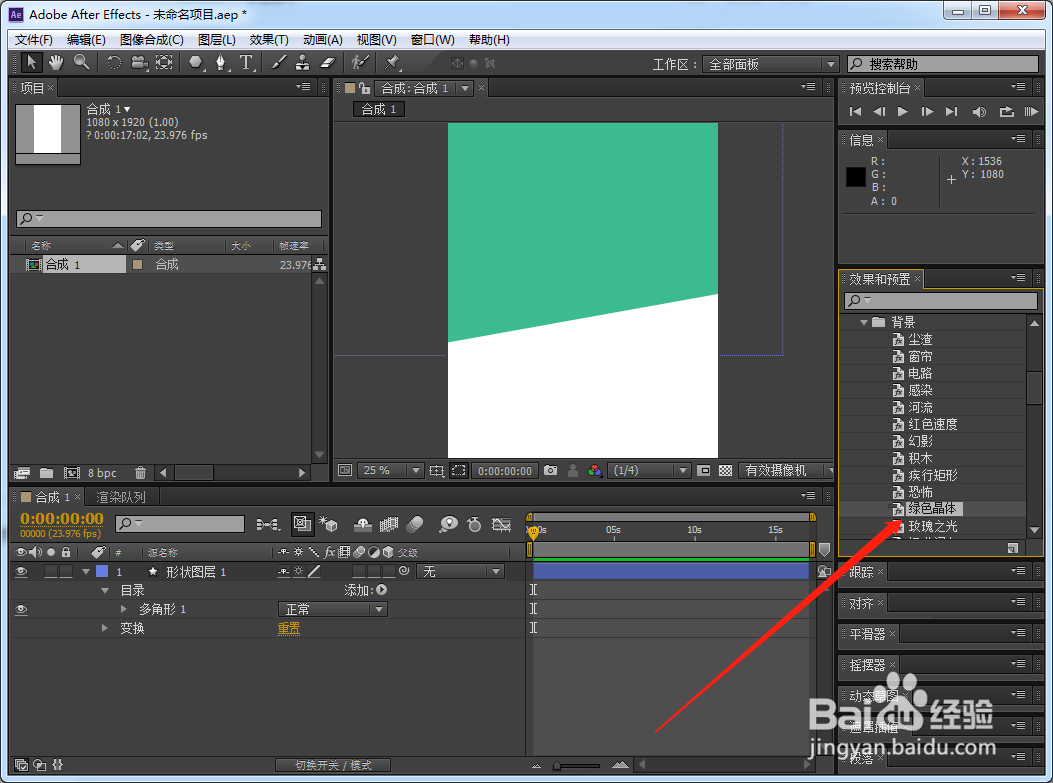The height and width of the screenshot is (783, 1053).
Task: Click the loop option in preview console
Action: (x=1006, y=111)
